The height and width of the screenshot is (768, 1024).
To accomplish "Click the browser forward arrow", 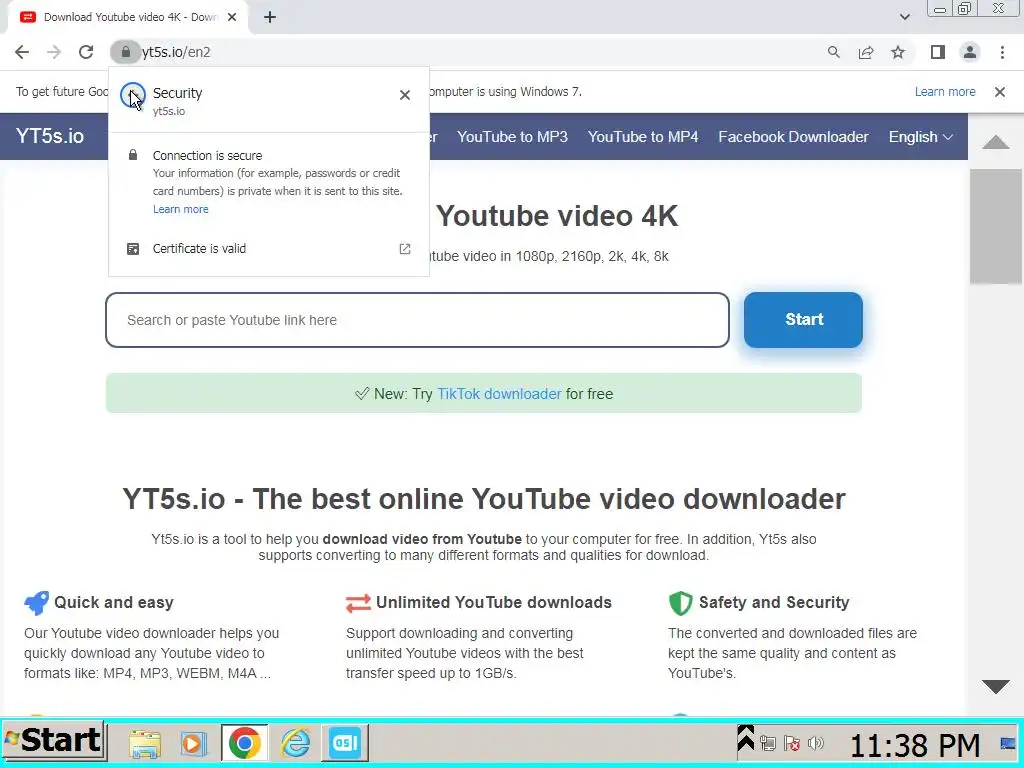I will [x=54, y=52].
